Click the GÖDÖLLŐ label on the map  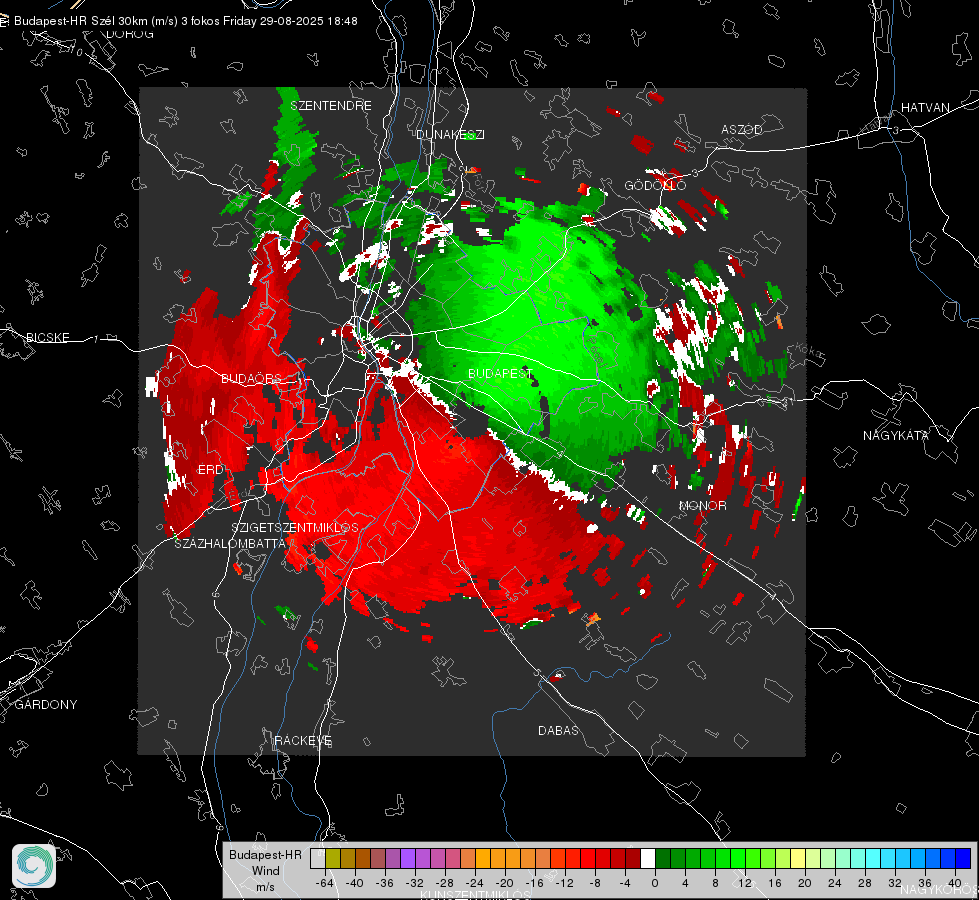click(655, 185)
